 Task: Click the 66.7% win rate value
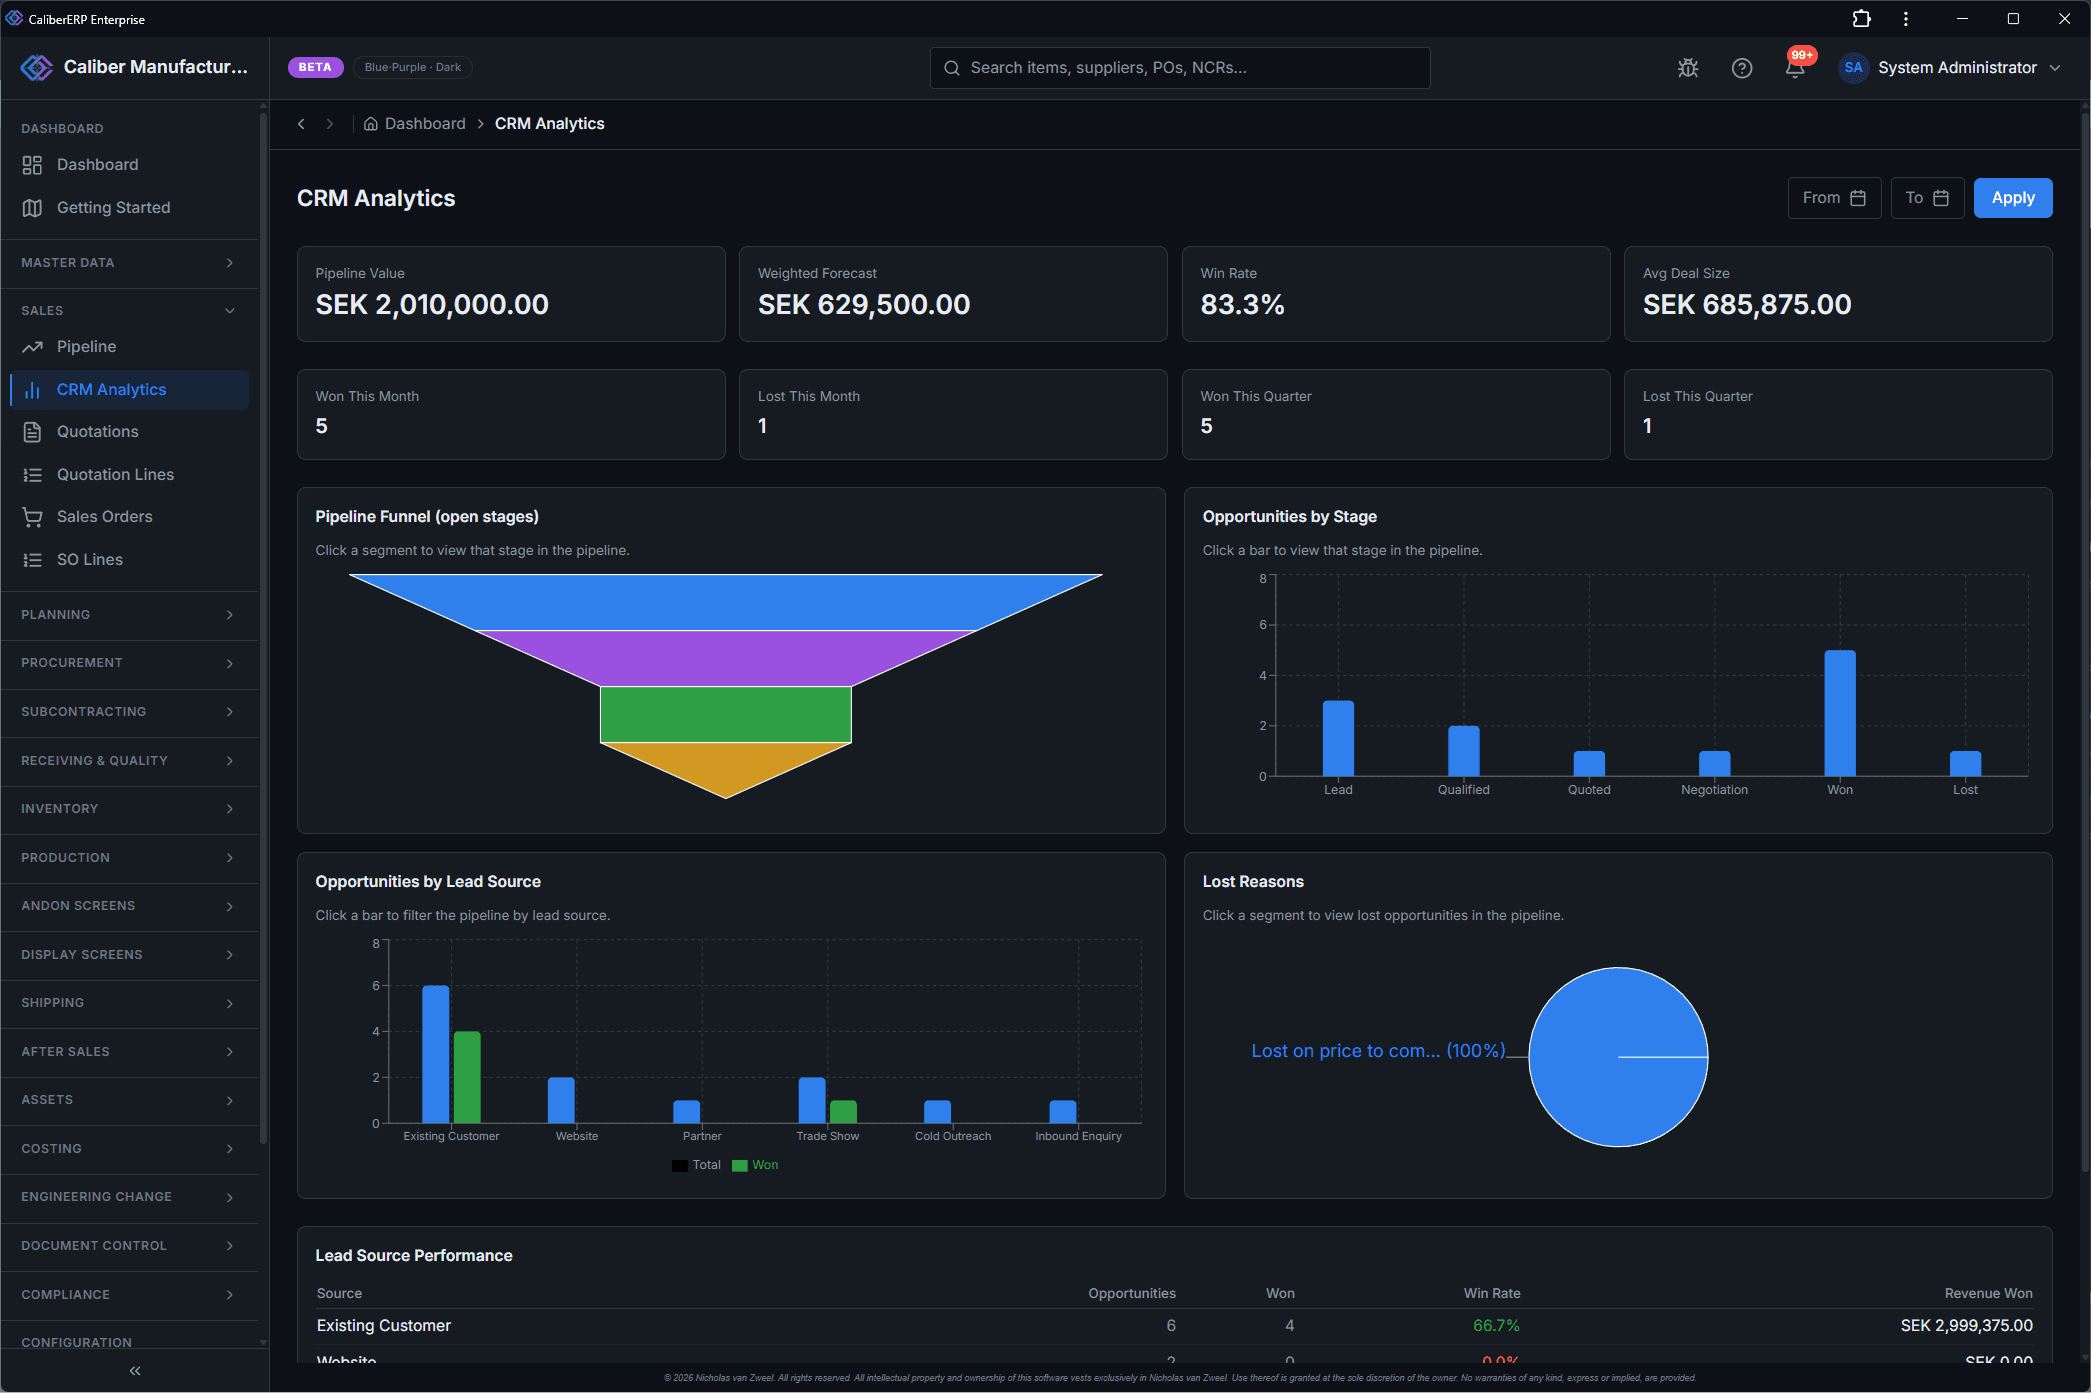(x=1496, y=1326)
